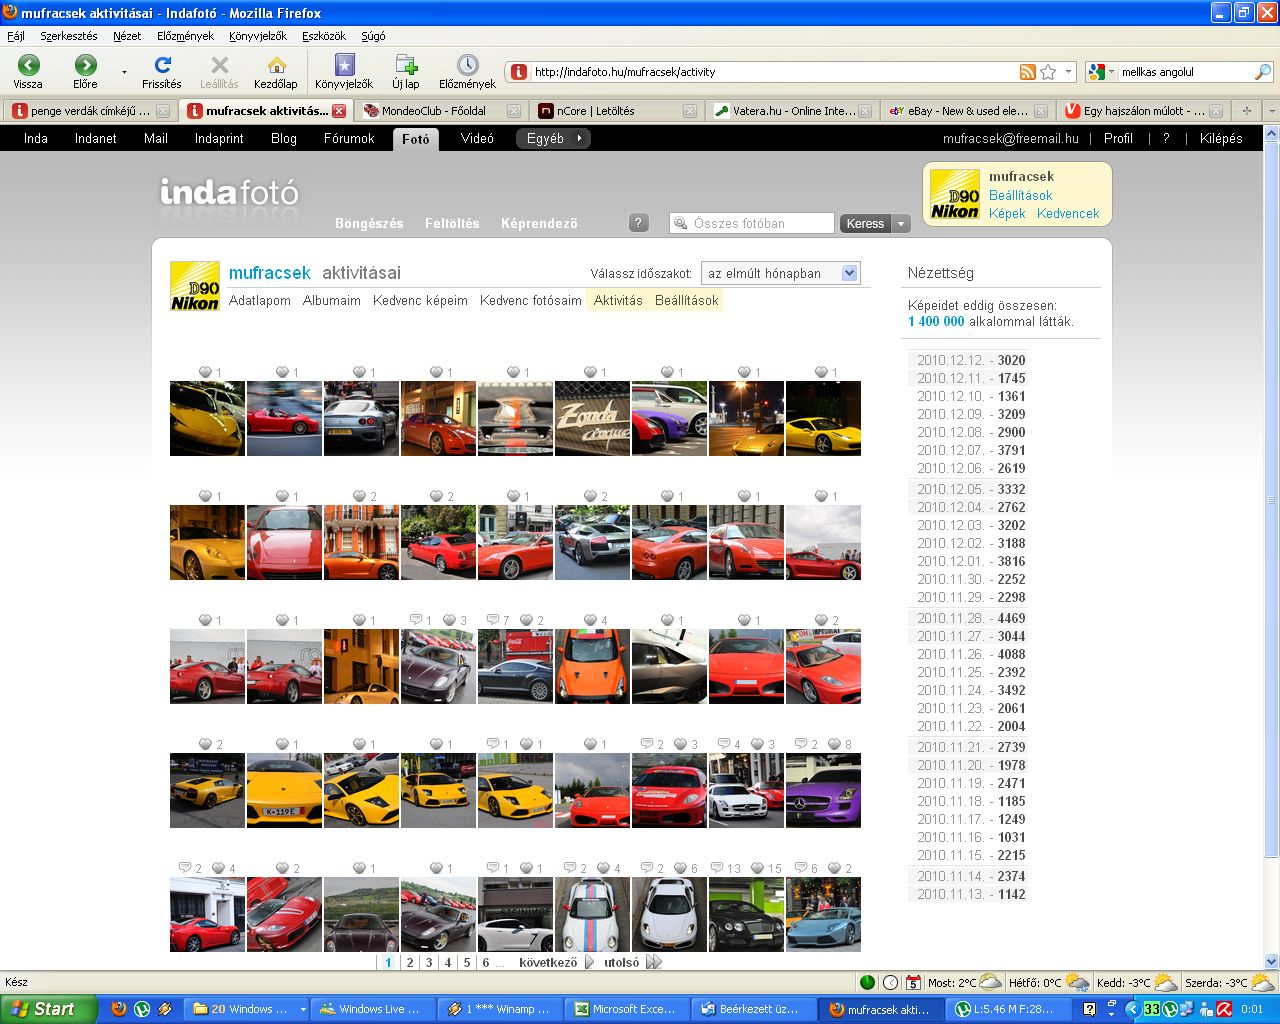Image resolution: width=1280 pixels, height=1024 pixels.
Task: Click the question mark help icon near search
Action: click(639, 223)
